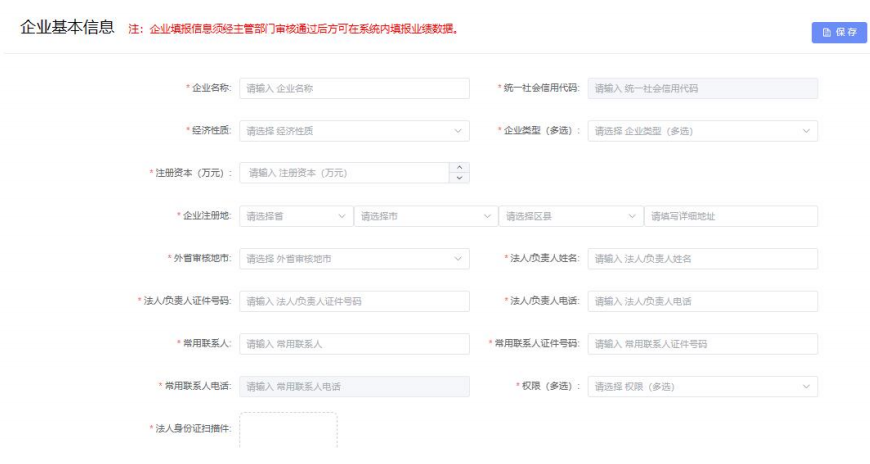Open the 请选择区县 district dropdown
Screen dimensions: 870x464
pos(571,216)
